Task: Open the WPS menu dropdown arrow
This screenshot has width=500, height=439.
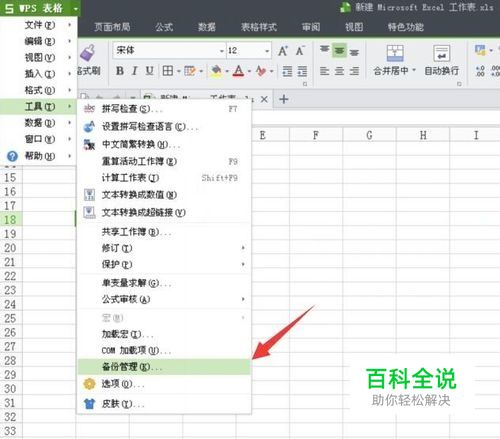Action: (76, 9)
